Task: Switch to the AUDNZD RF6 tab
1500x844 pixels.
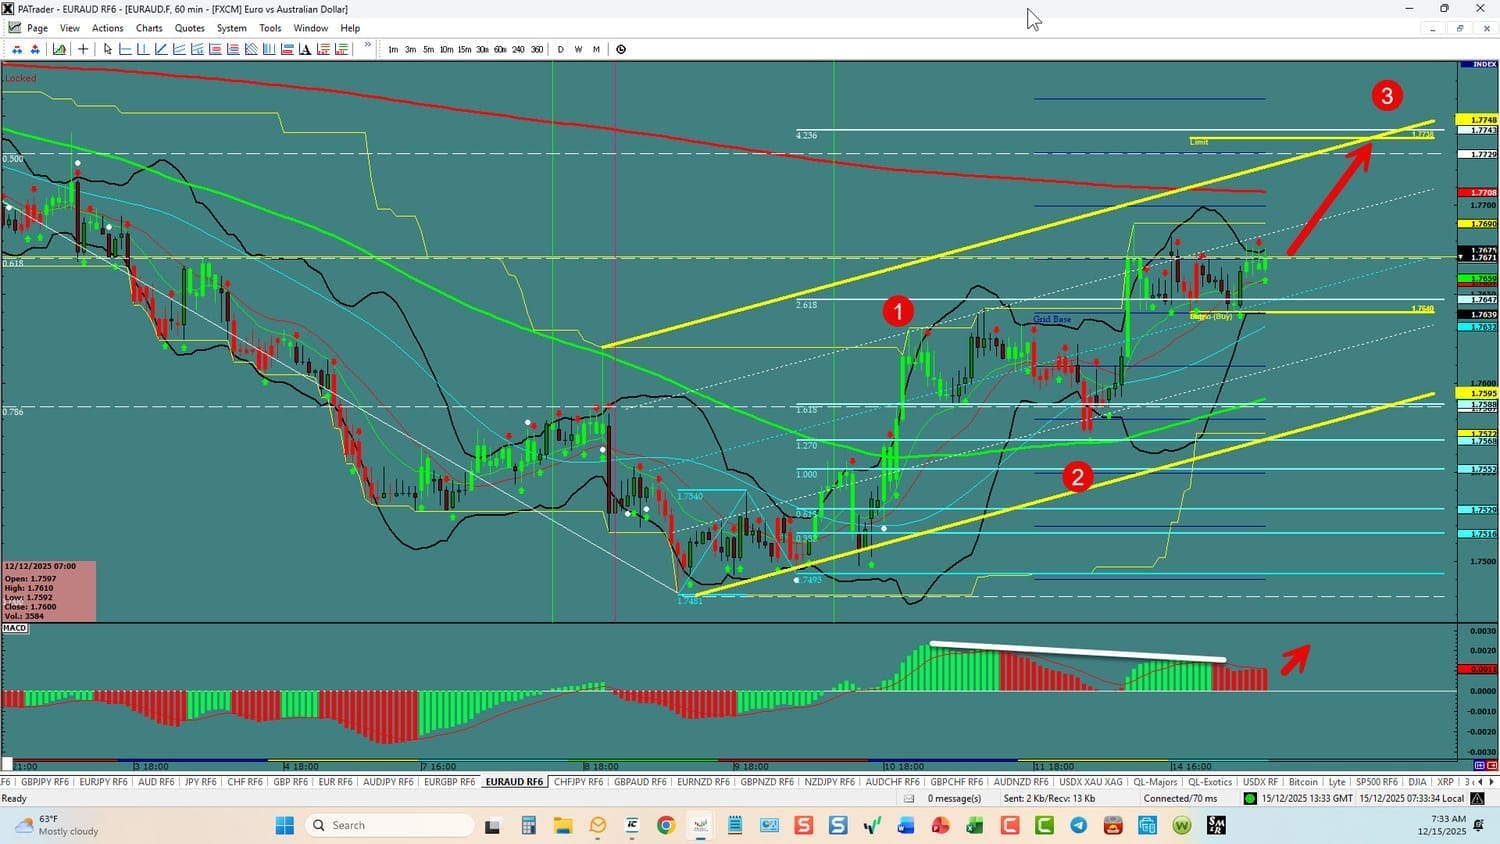Action: tap(1021, 782)
